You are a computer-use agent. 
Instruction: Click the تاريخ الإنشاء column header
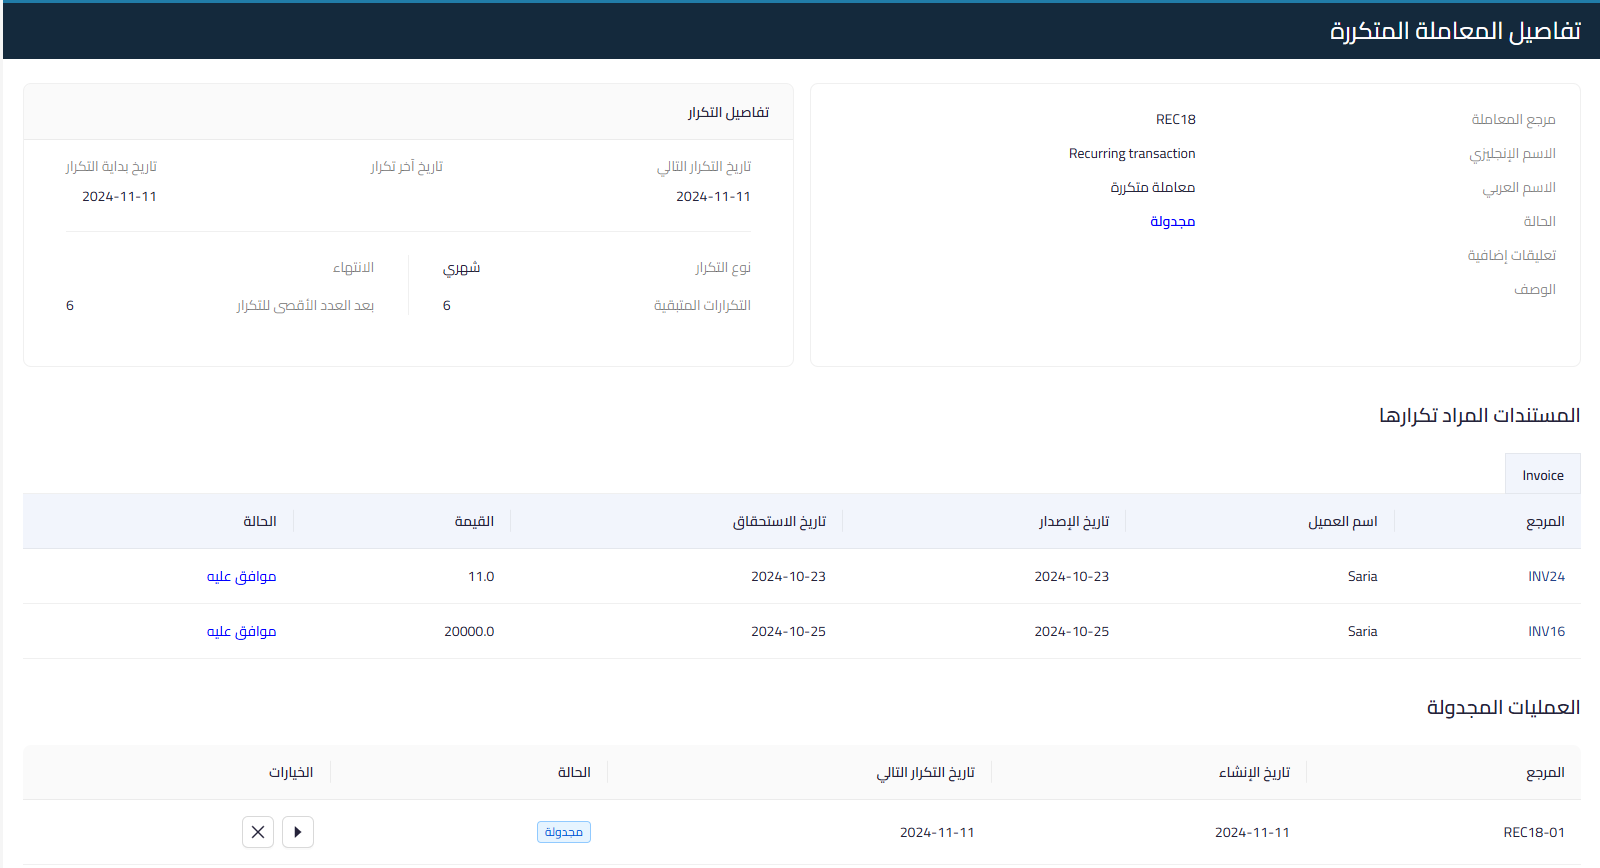point(1254,772)
